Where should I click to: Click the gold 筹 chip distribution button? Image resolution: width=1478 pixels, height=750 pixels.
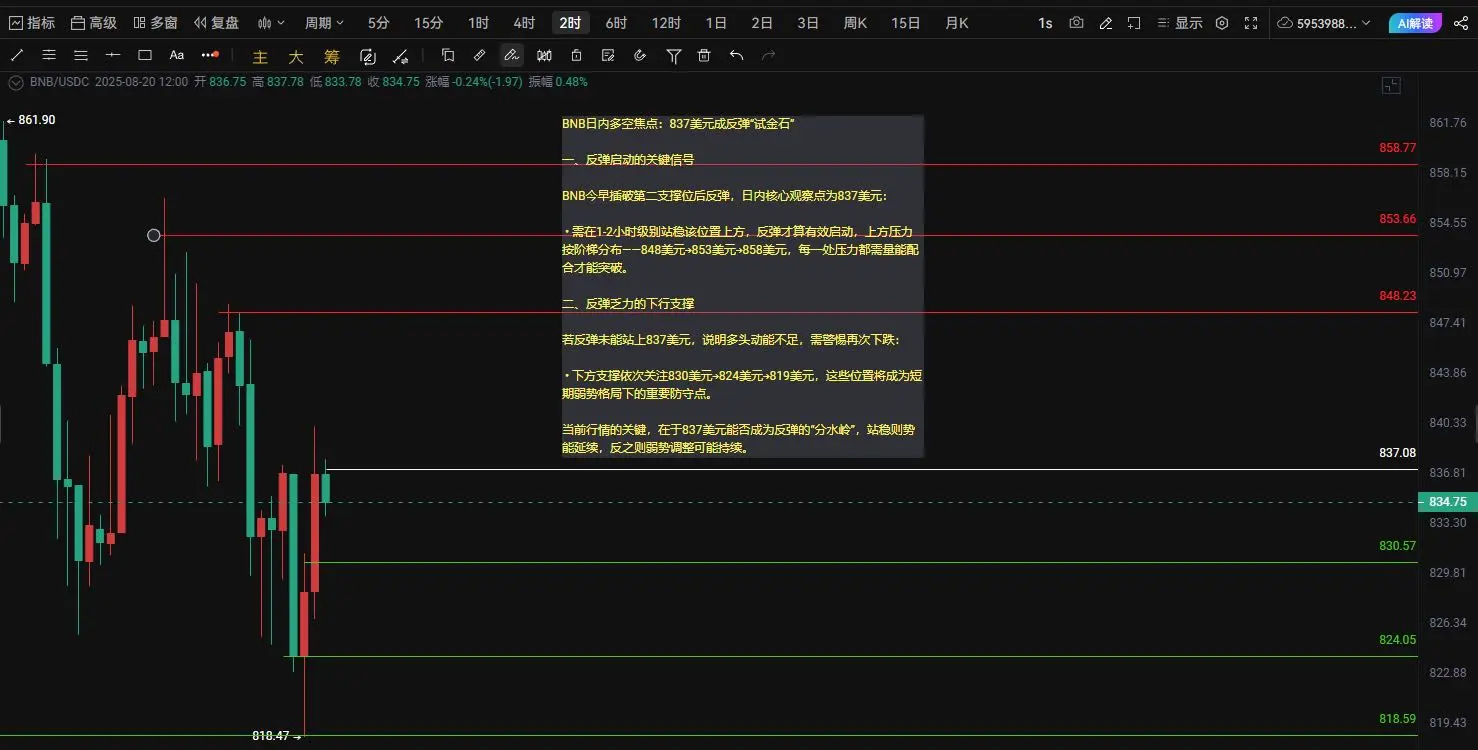(332, 57)
